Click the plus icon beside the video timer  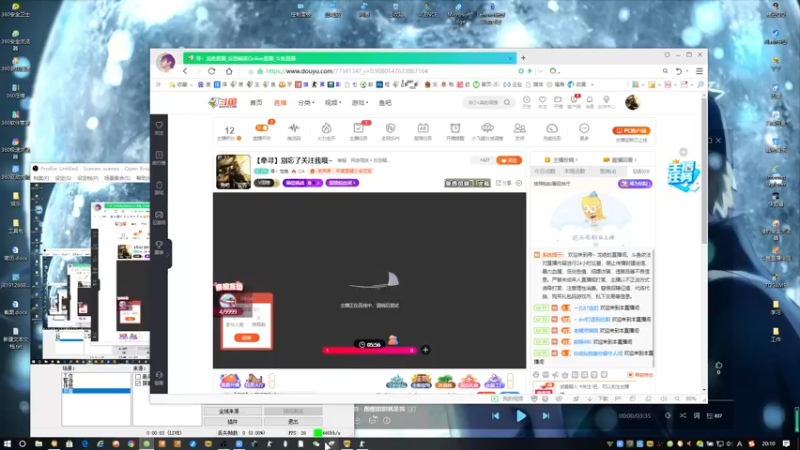point(426,350)
